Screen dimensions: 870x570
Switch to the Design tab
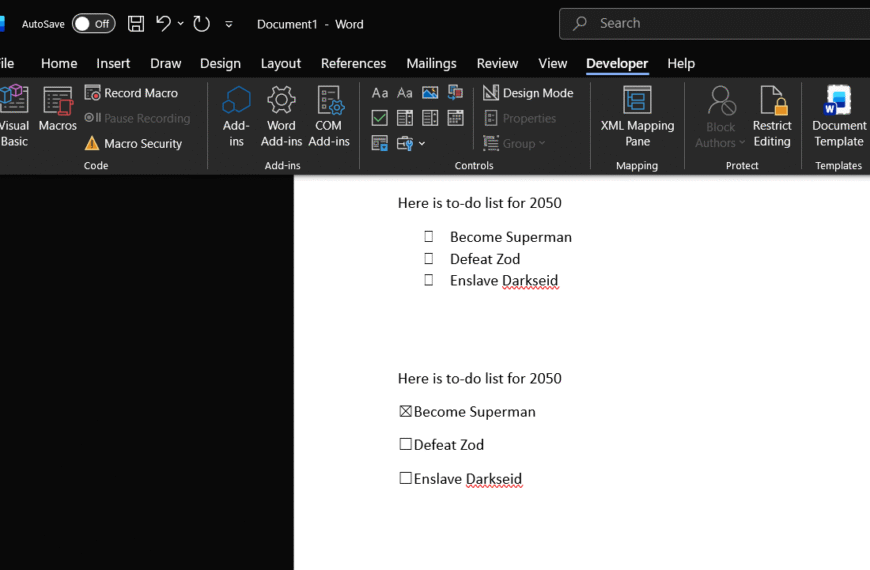point(220,63)
